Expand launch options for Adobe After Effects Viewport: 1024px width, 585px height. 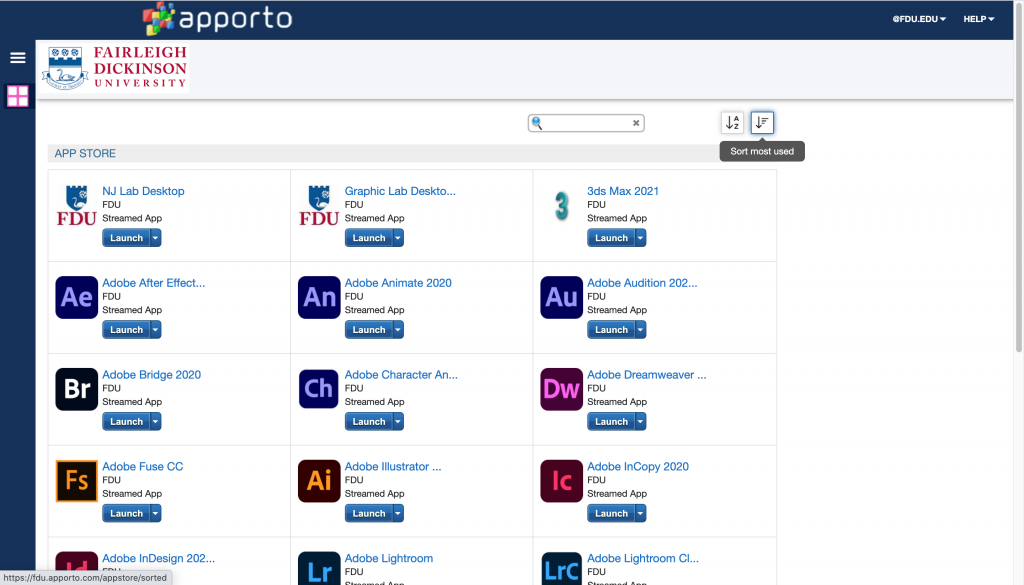[155, 330]
